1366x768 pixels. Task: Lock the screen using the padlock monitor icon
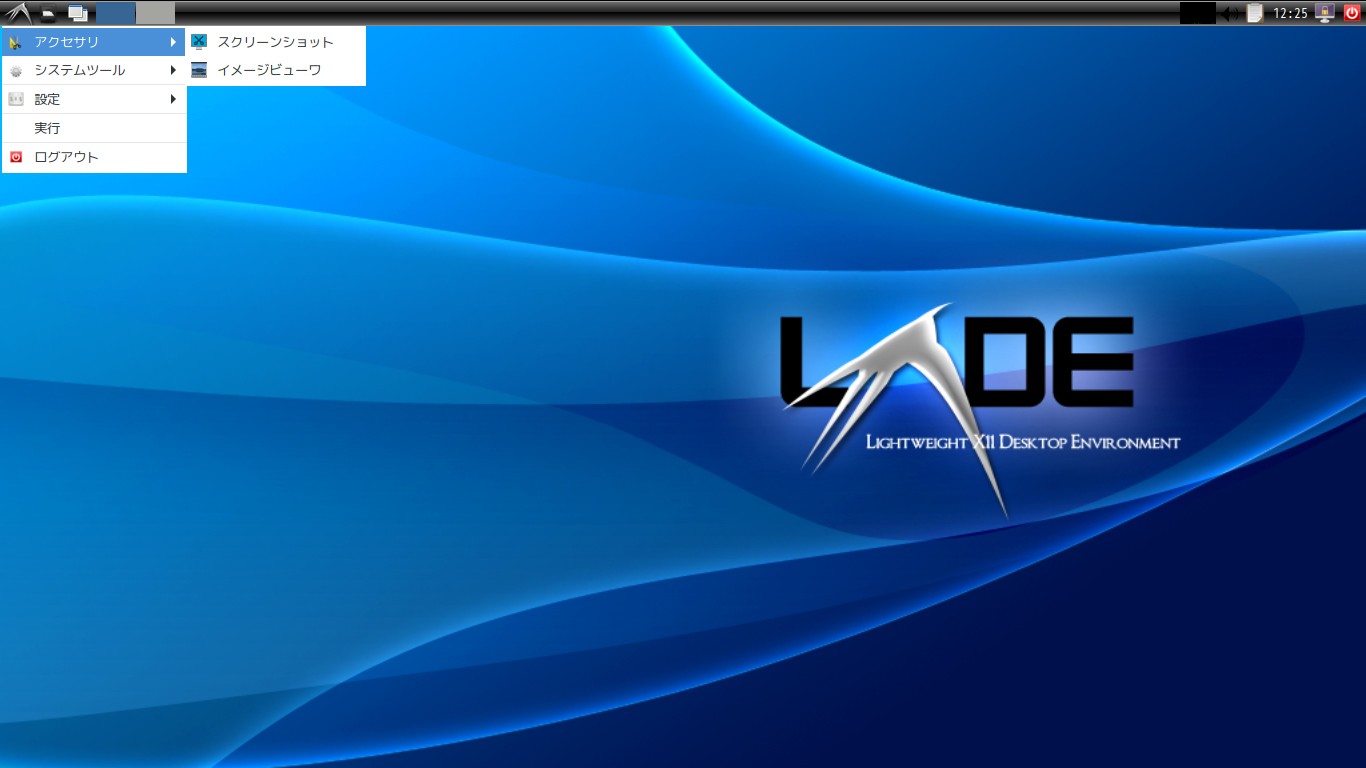(1325, 13)
